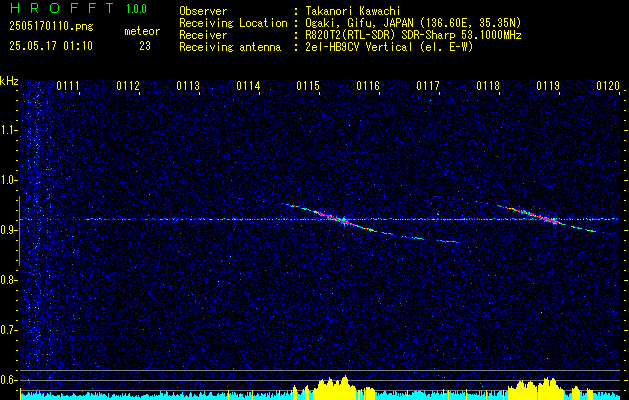Click the Receiver label
The width and height of the screenshot is (629, 400).
(x=203, y=35)
